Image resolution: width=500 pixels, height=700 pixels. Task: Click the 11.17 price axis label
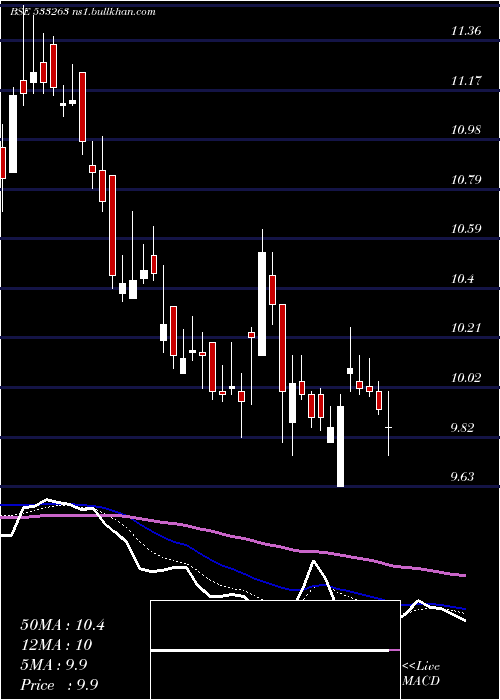tap(466, 81)
